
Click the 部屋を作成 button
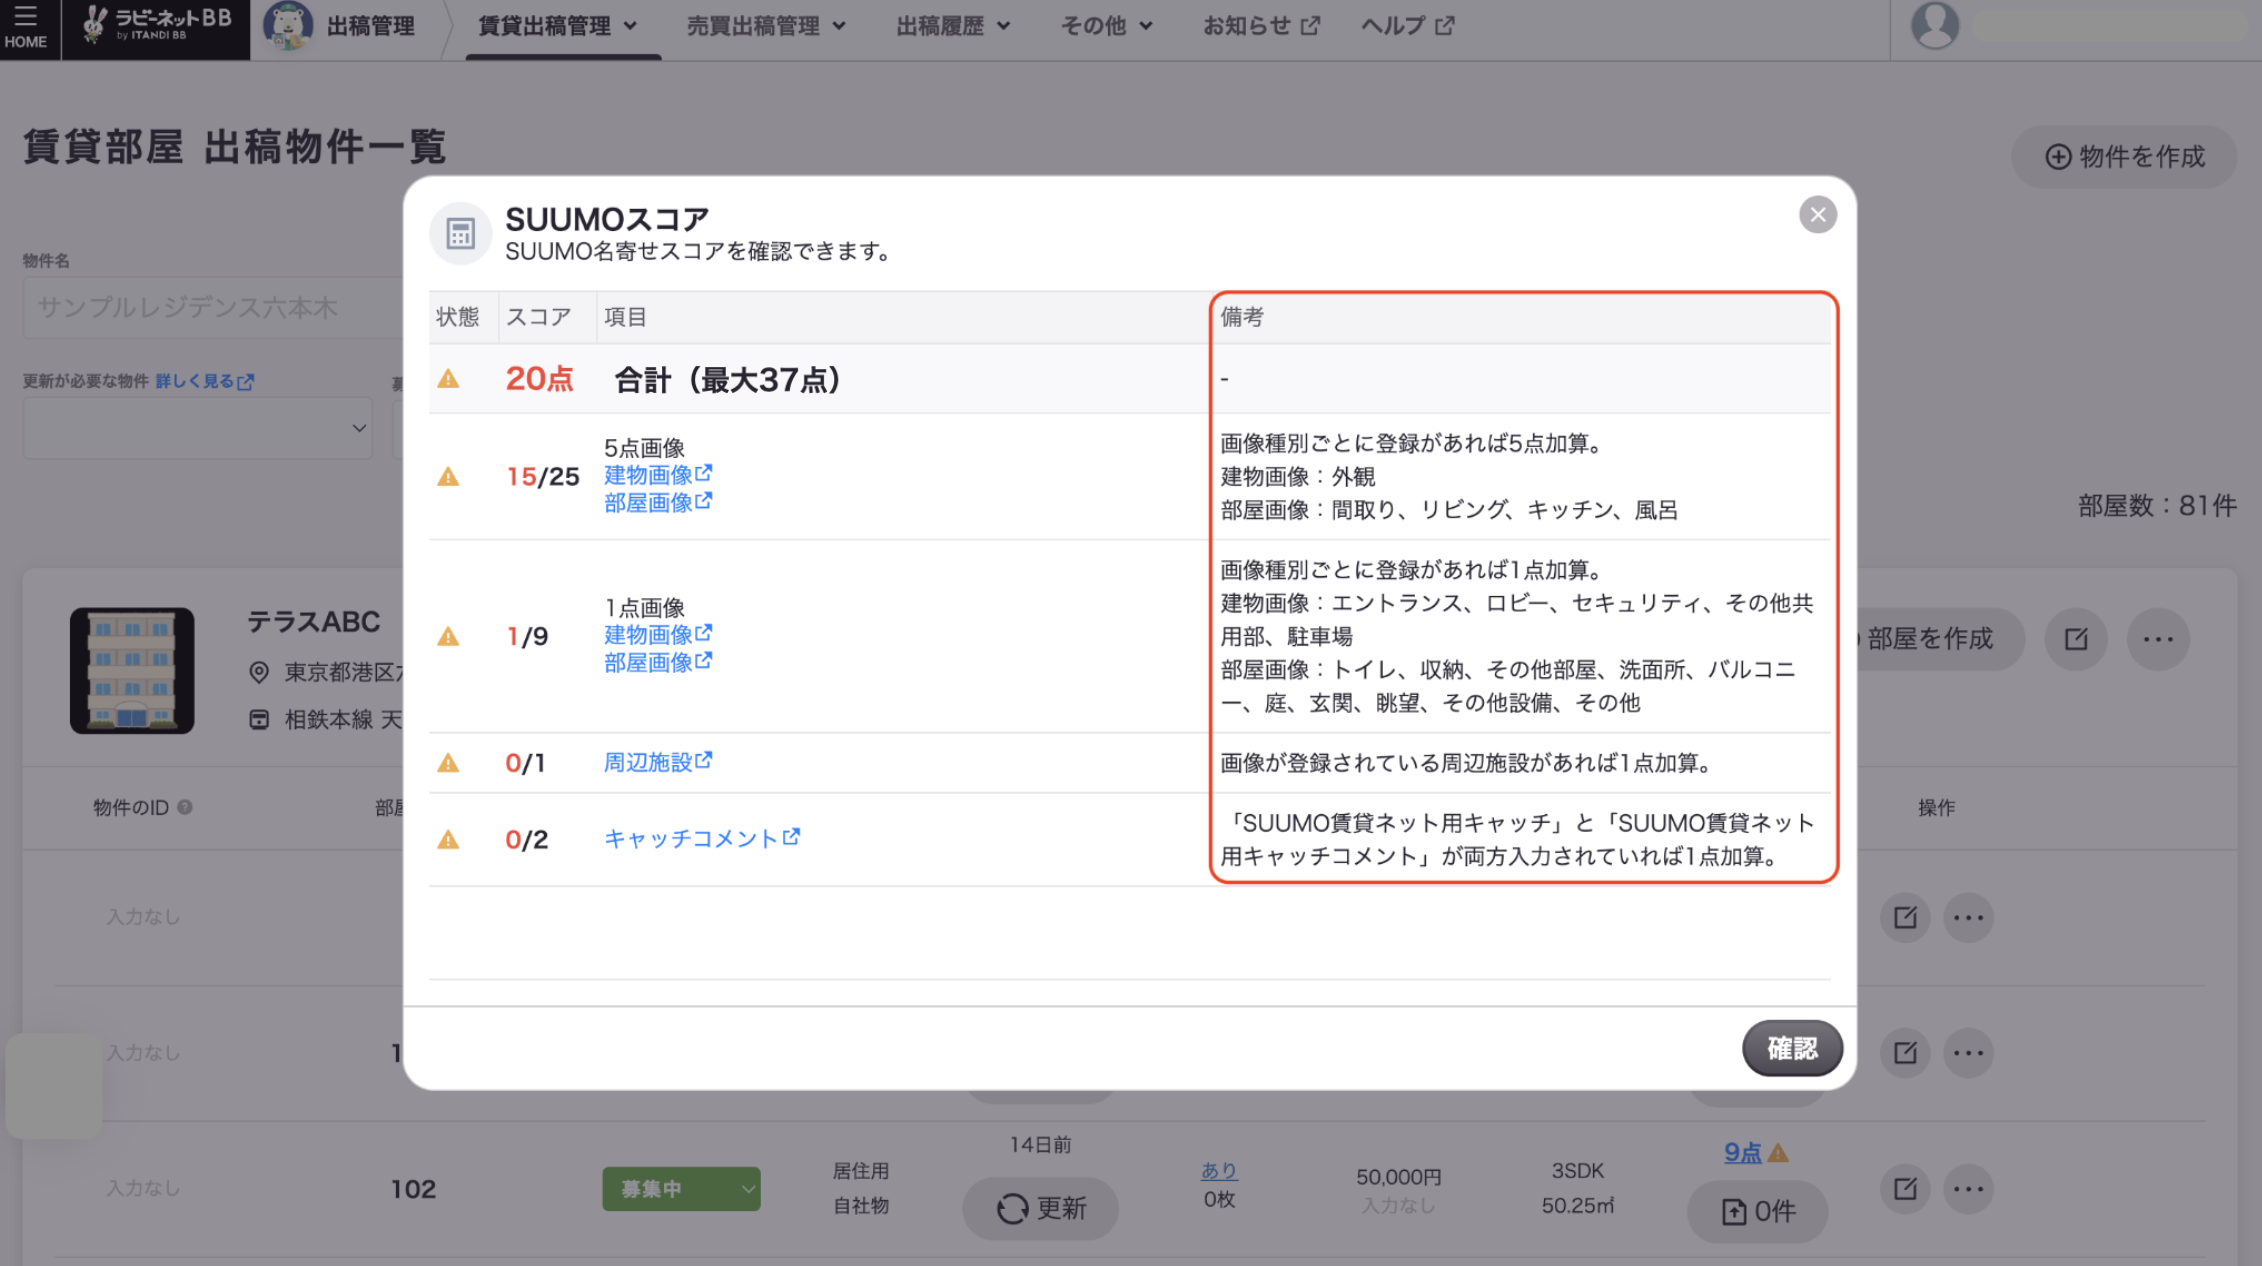[x=1930, y=639]
